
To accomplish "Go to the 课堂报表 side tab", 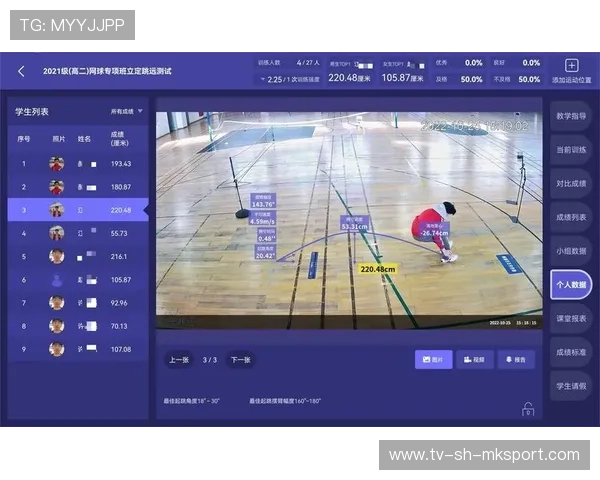I will (571, 318).
